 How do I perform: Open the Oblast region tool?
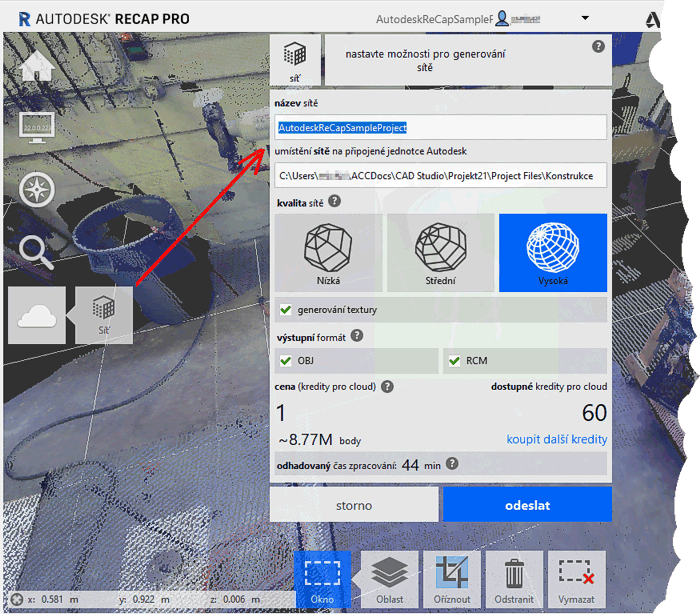click(x=389, y=580)
